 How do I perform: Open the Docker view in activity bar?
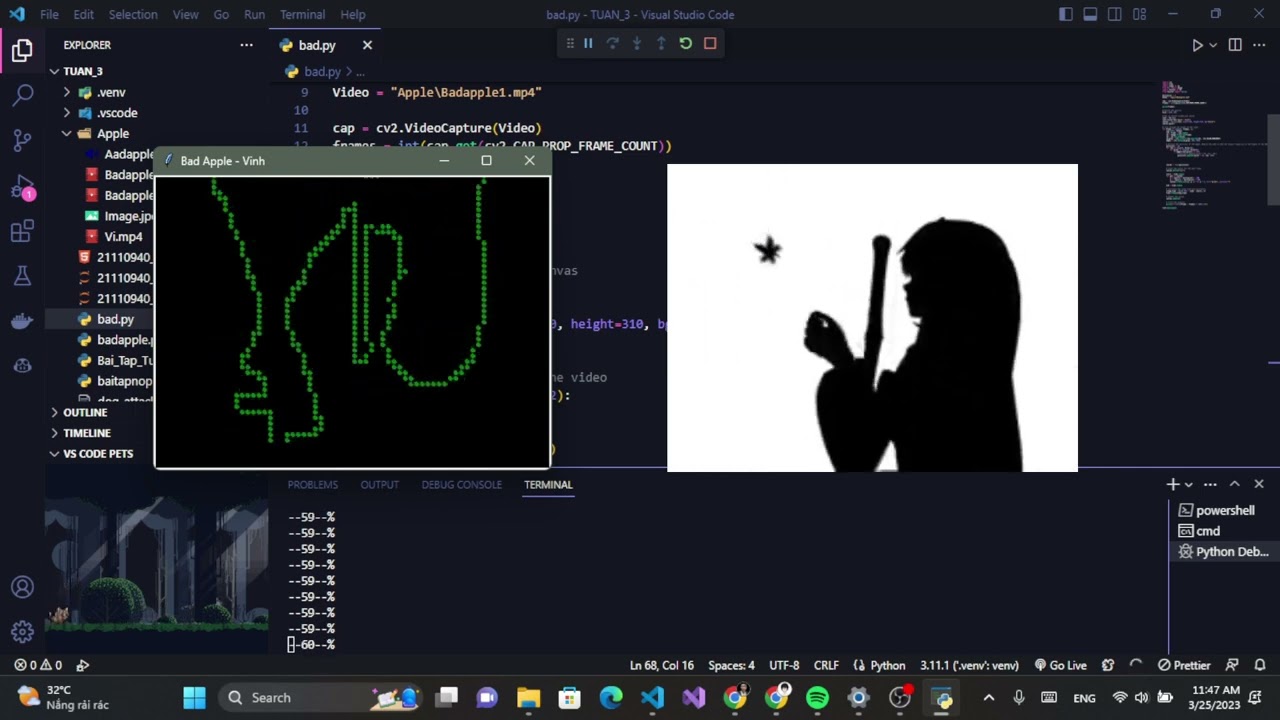click(x=22, y=321)
